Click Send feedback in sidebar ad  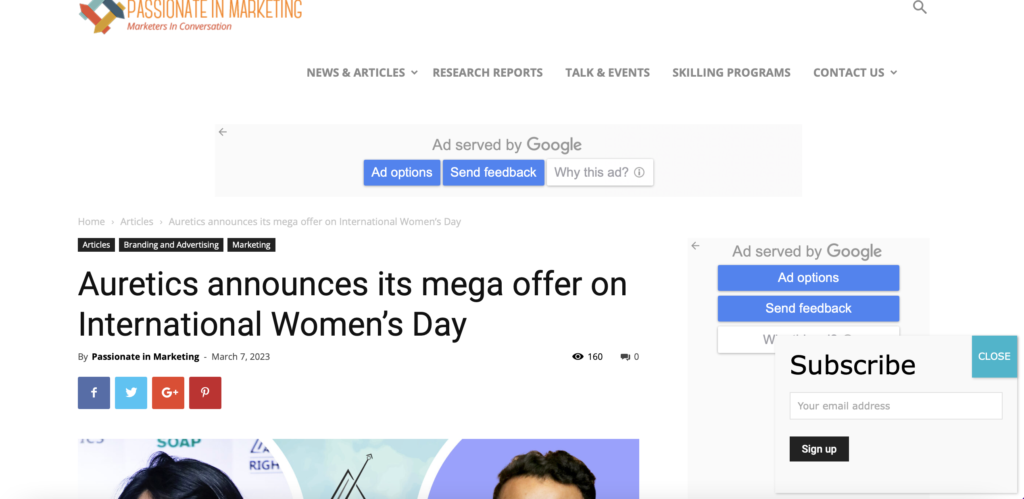(808, 308)
